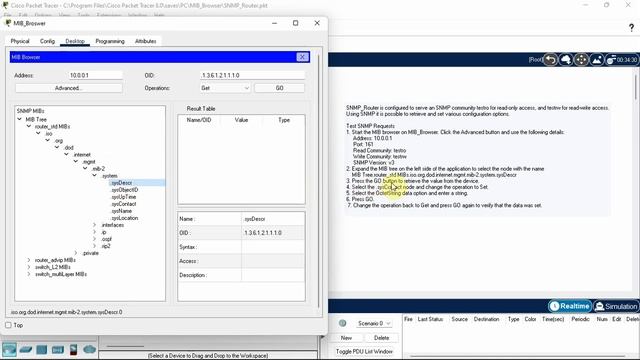Select the Network Devices category icon
Viewport: 640px width, 360px height.
(9, 349)
